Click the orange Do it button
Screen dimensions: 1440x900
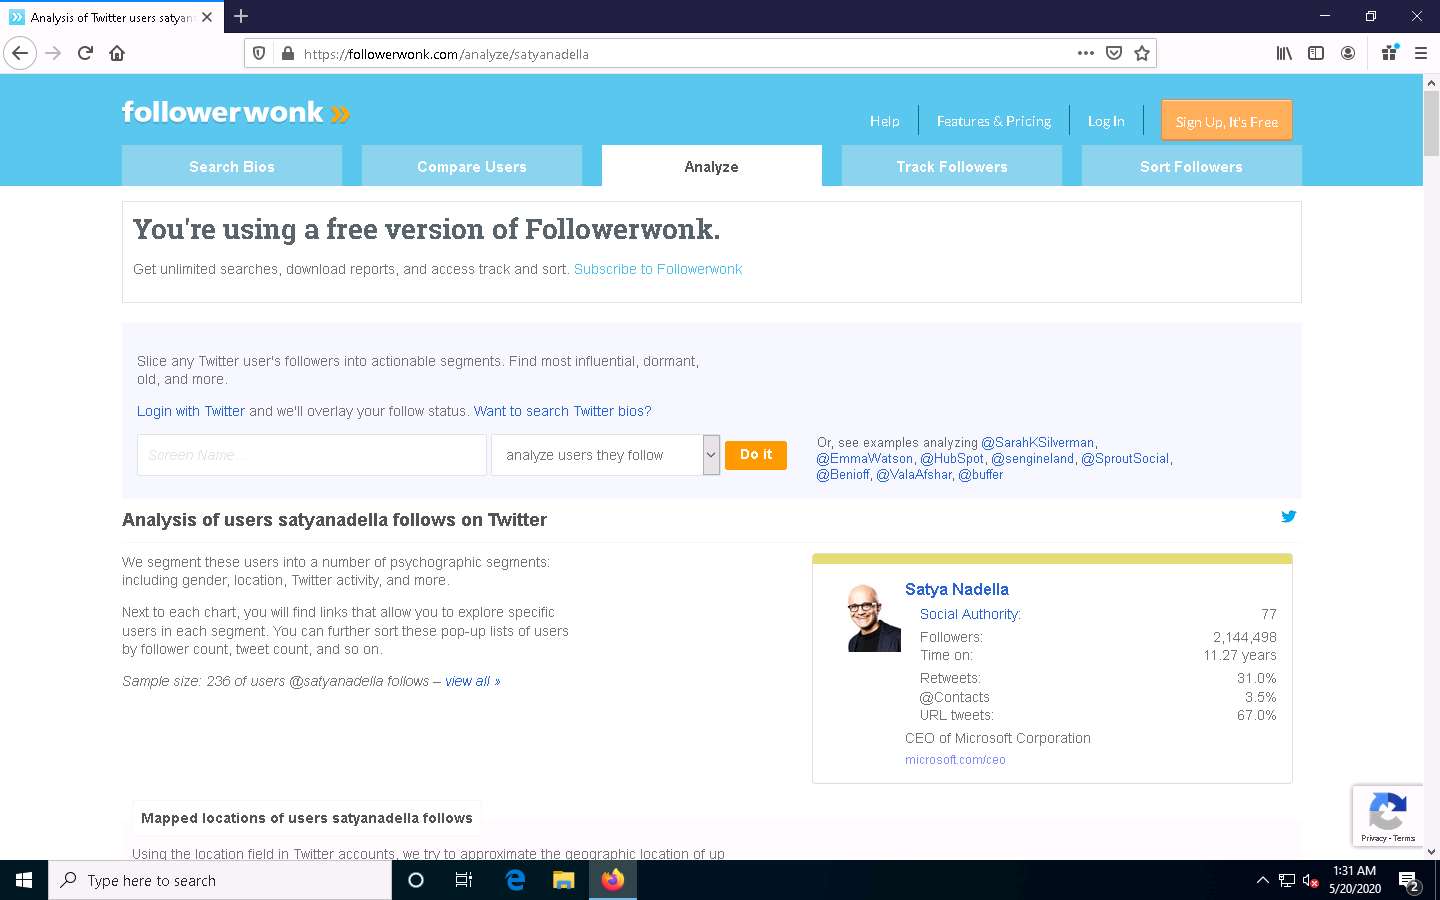tap(756, 455)
